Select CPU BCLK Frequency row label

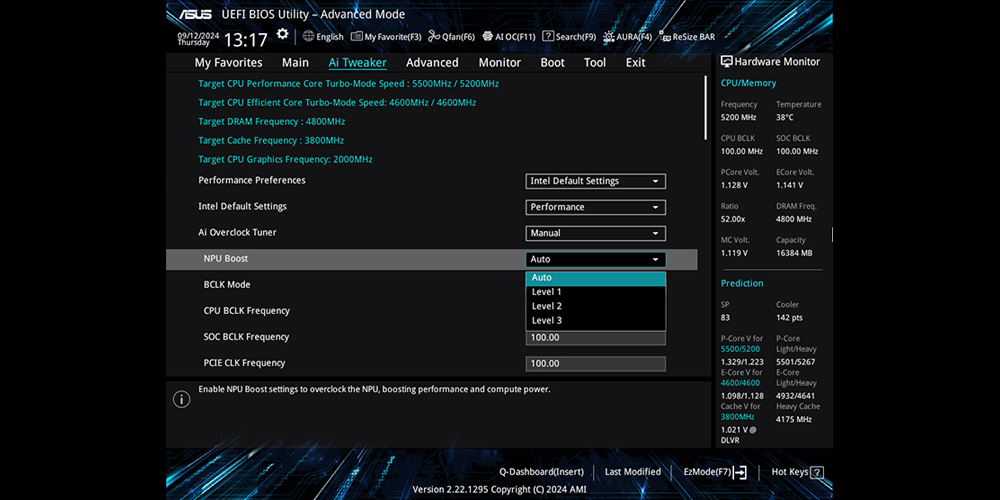pos(247,311)
